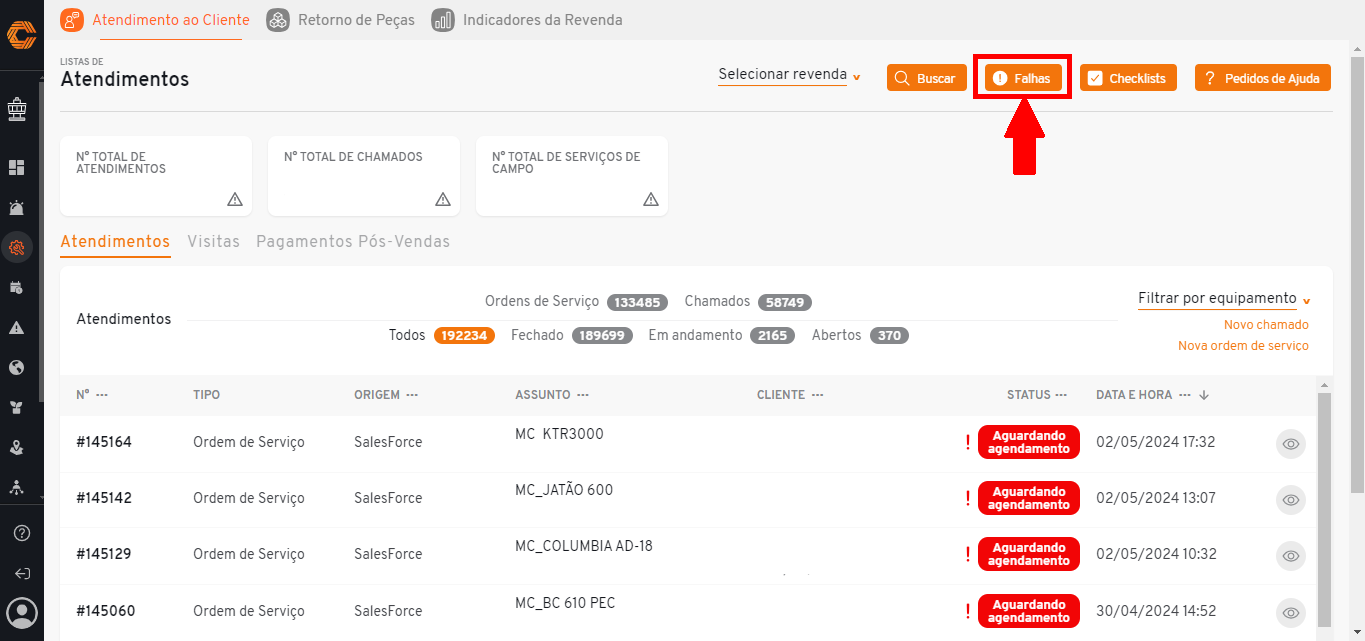
Task: Switch to Atendimento ao Cliente tab
Action: (155, 20)
